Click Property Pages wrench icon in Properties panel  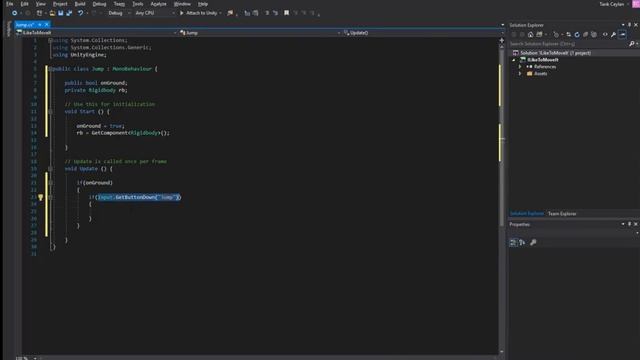click(x=533, y=242)
